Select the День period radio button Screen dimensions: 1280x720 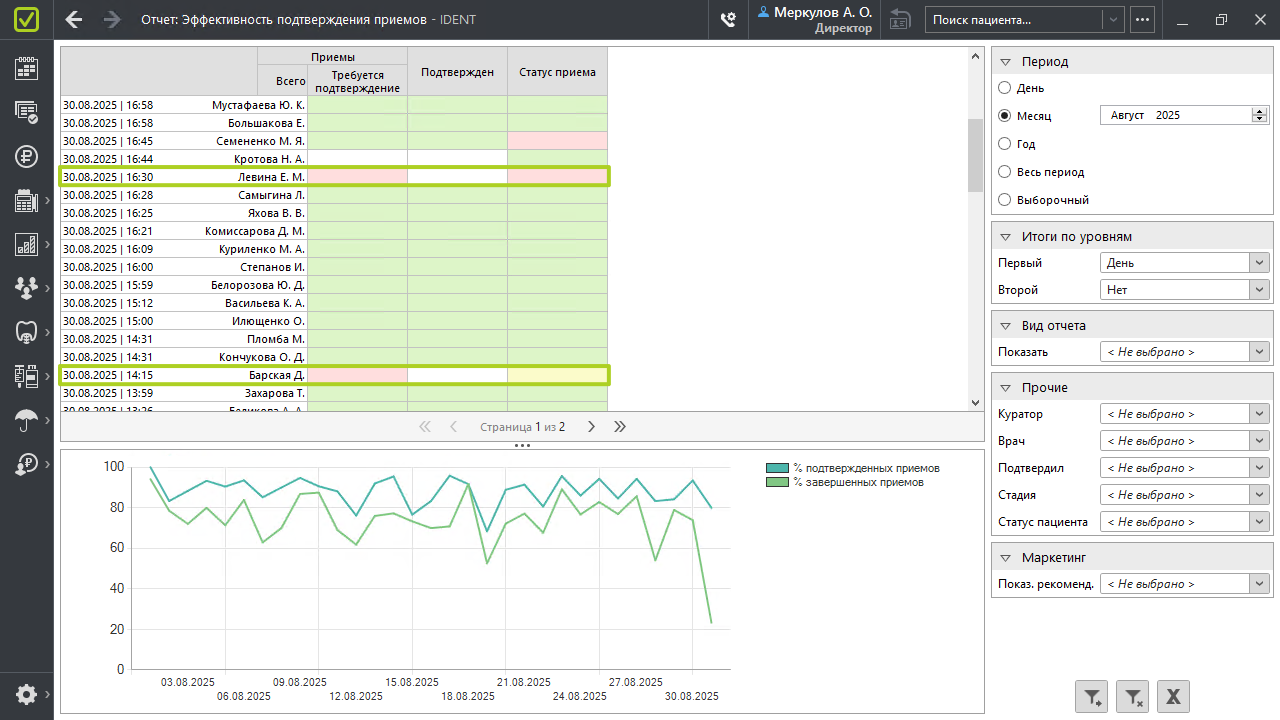coord(1005,88)
